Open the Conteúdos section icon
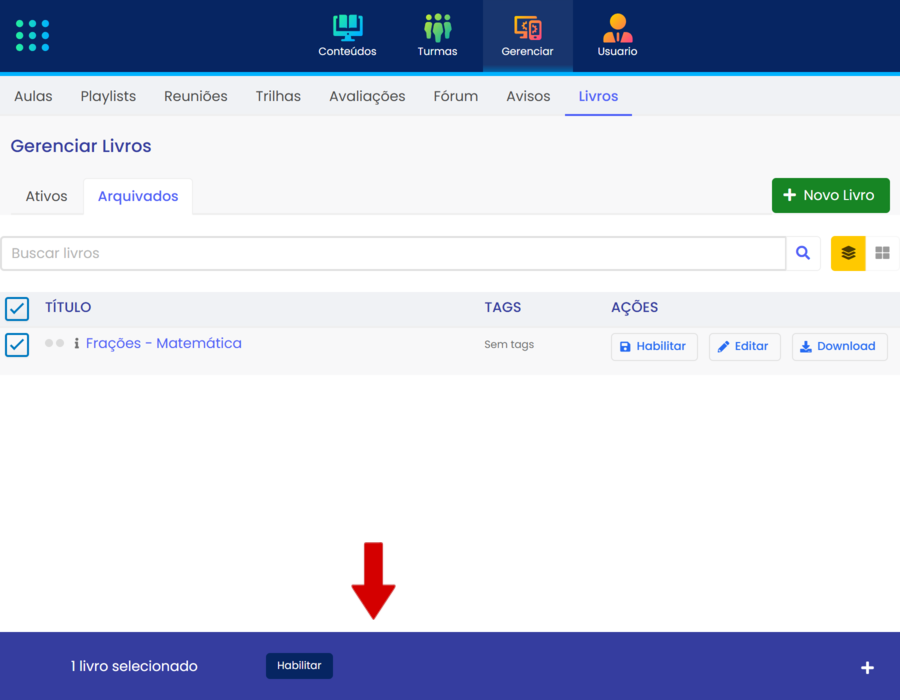Screen dimensions: 900x700 click(x=347, y=29)
